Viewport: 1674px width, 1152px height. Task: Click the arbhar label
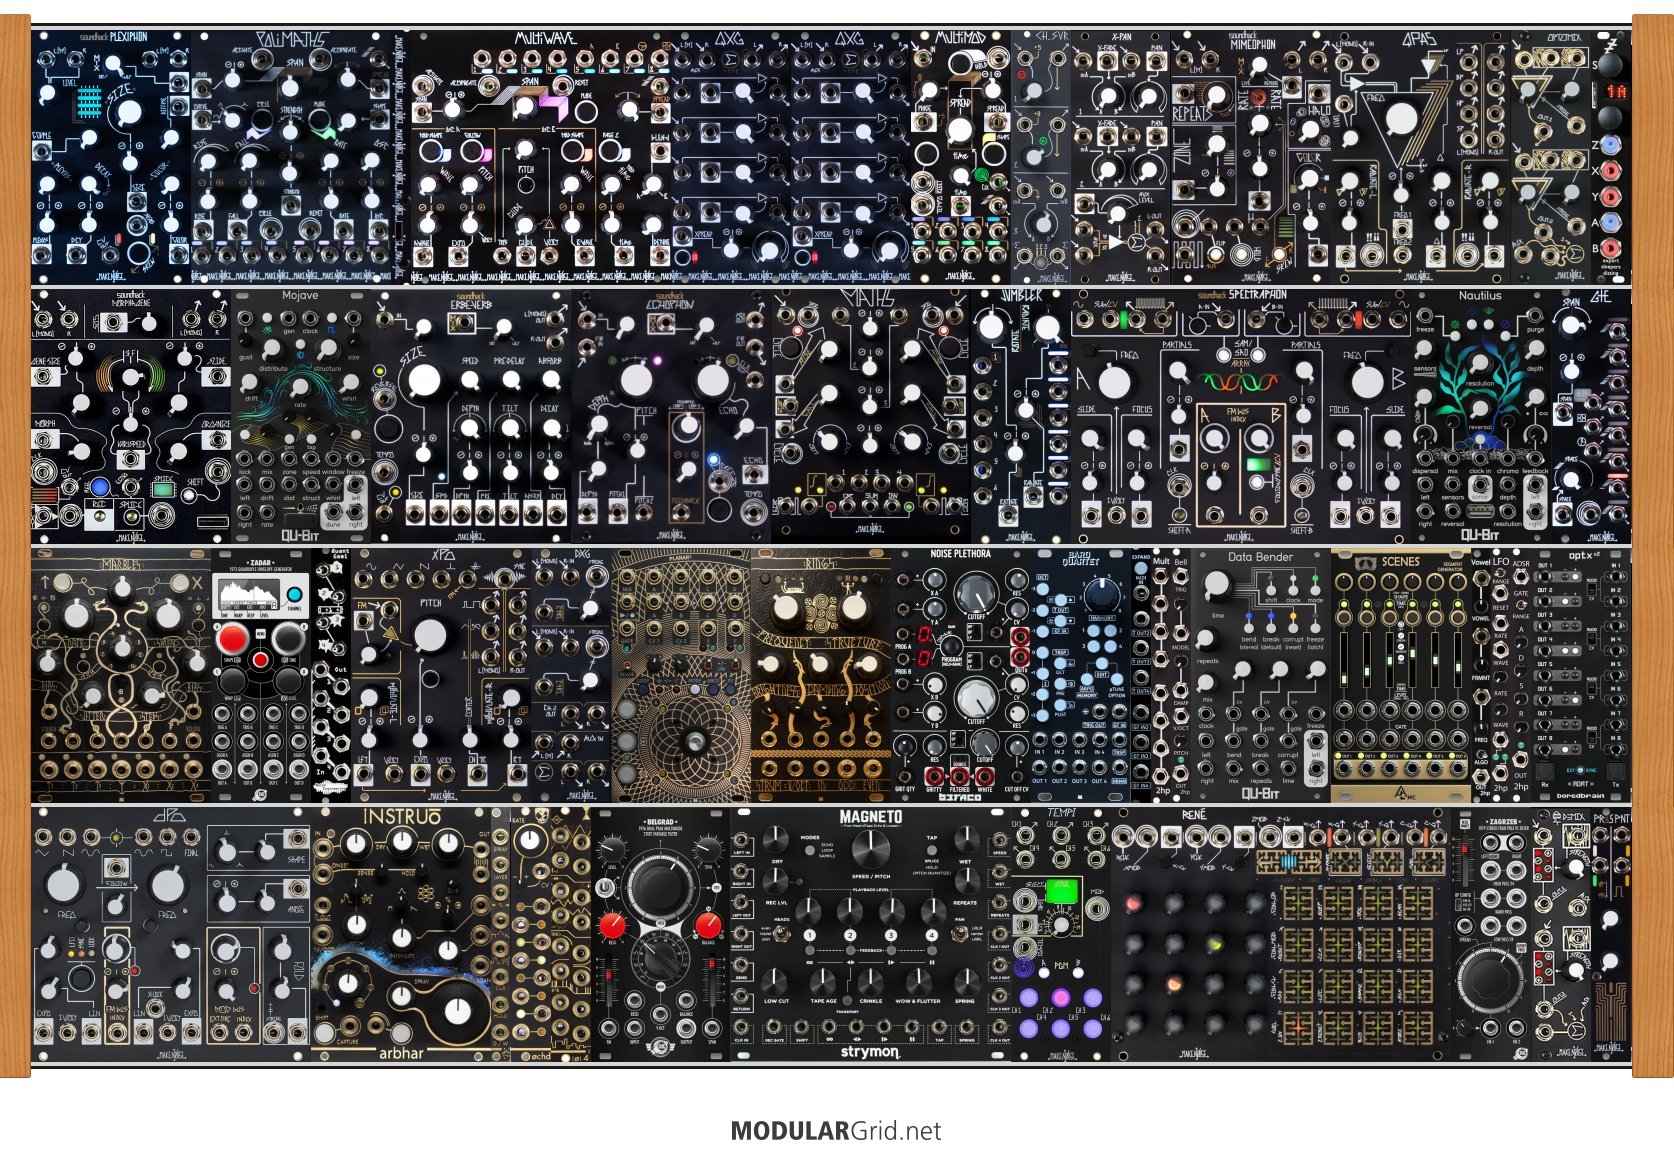click(401, 1052)
